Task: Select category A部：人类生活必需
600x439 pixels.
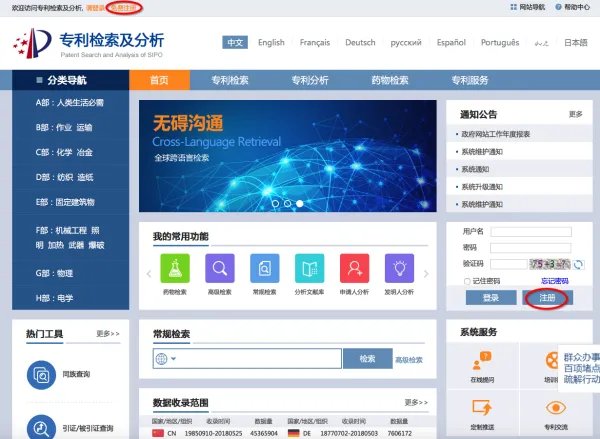Action: (70, 103)
